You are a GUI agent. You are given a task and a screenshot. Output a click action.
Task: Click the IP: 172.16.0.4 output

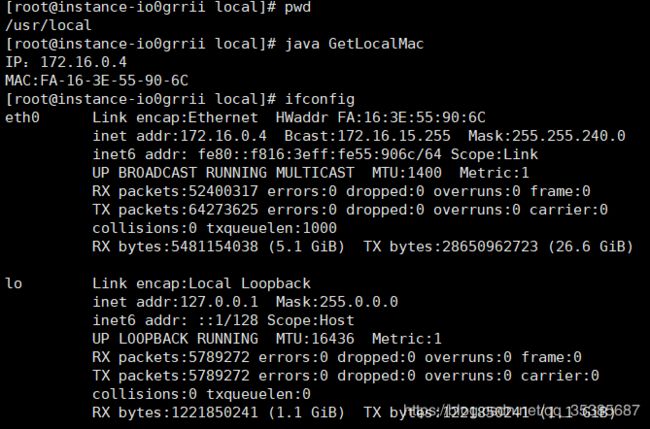point(66,62)
